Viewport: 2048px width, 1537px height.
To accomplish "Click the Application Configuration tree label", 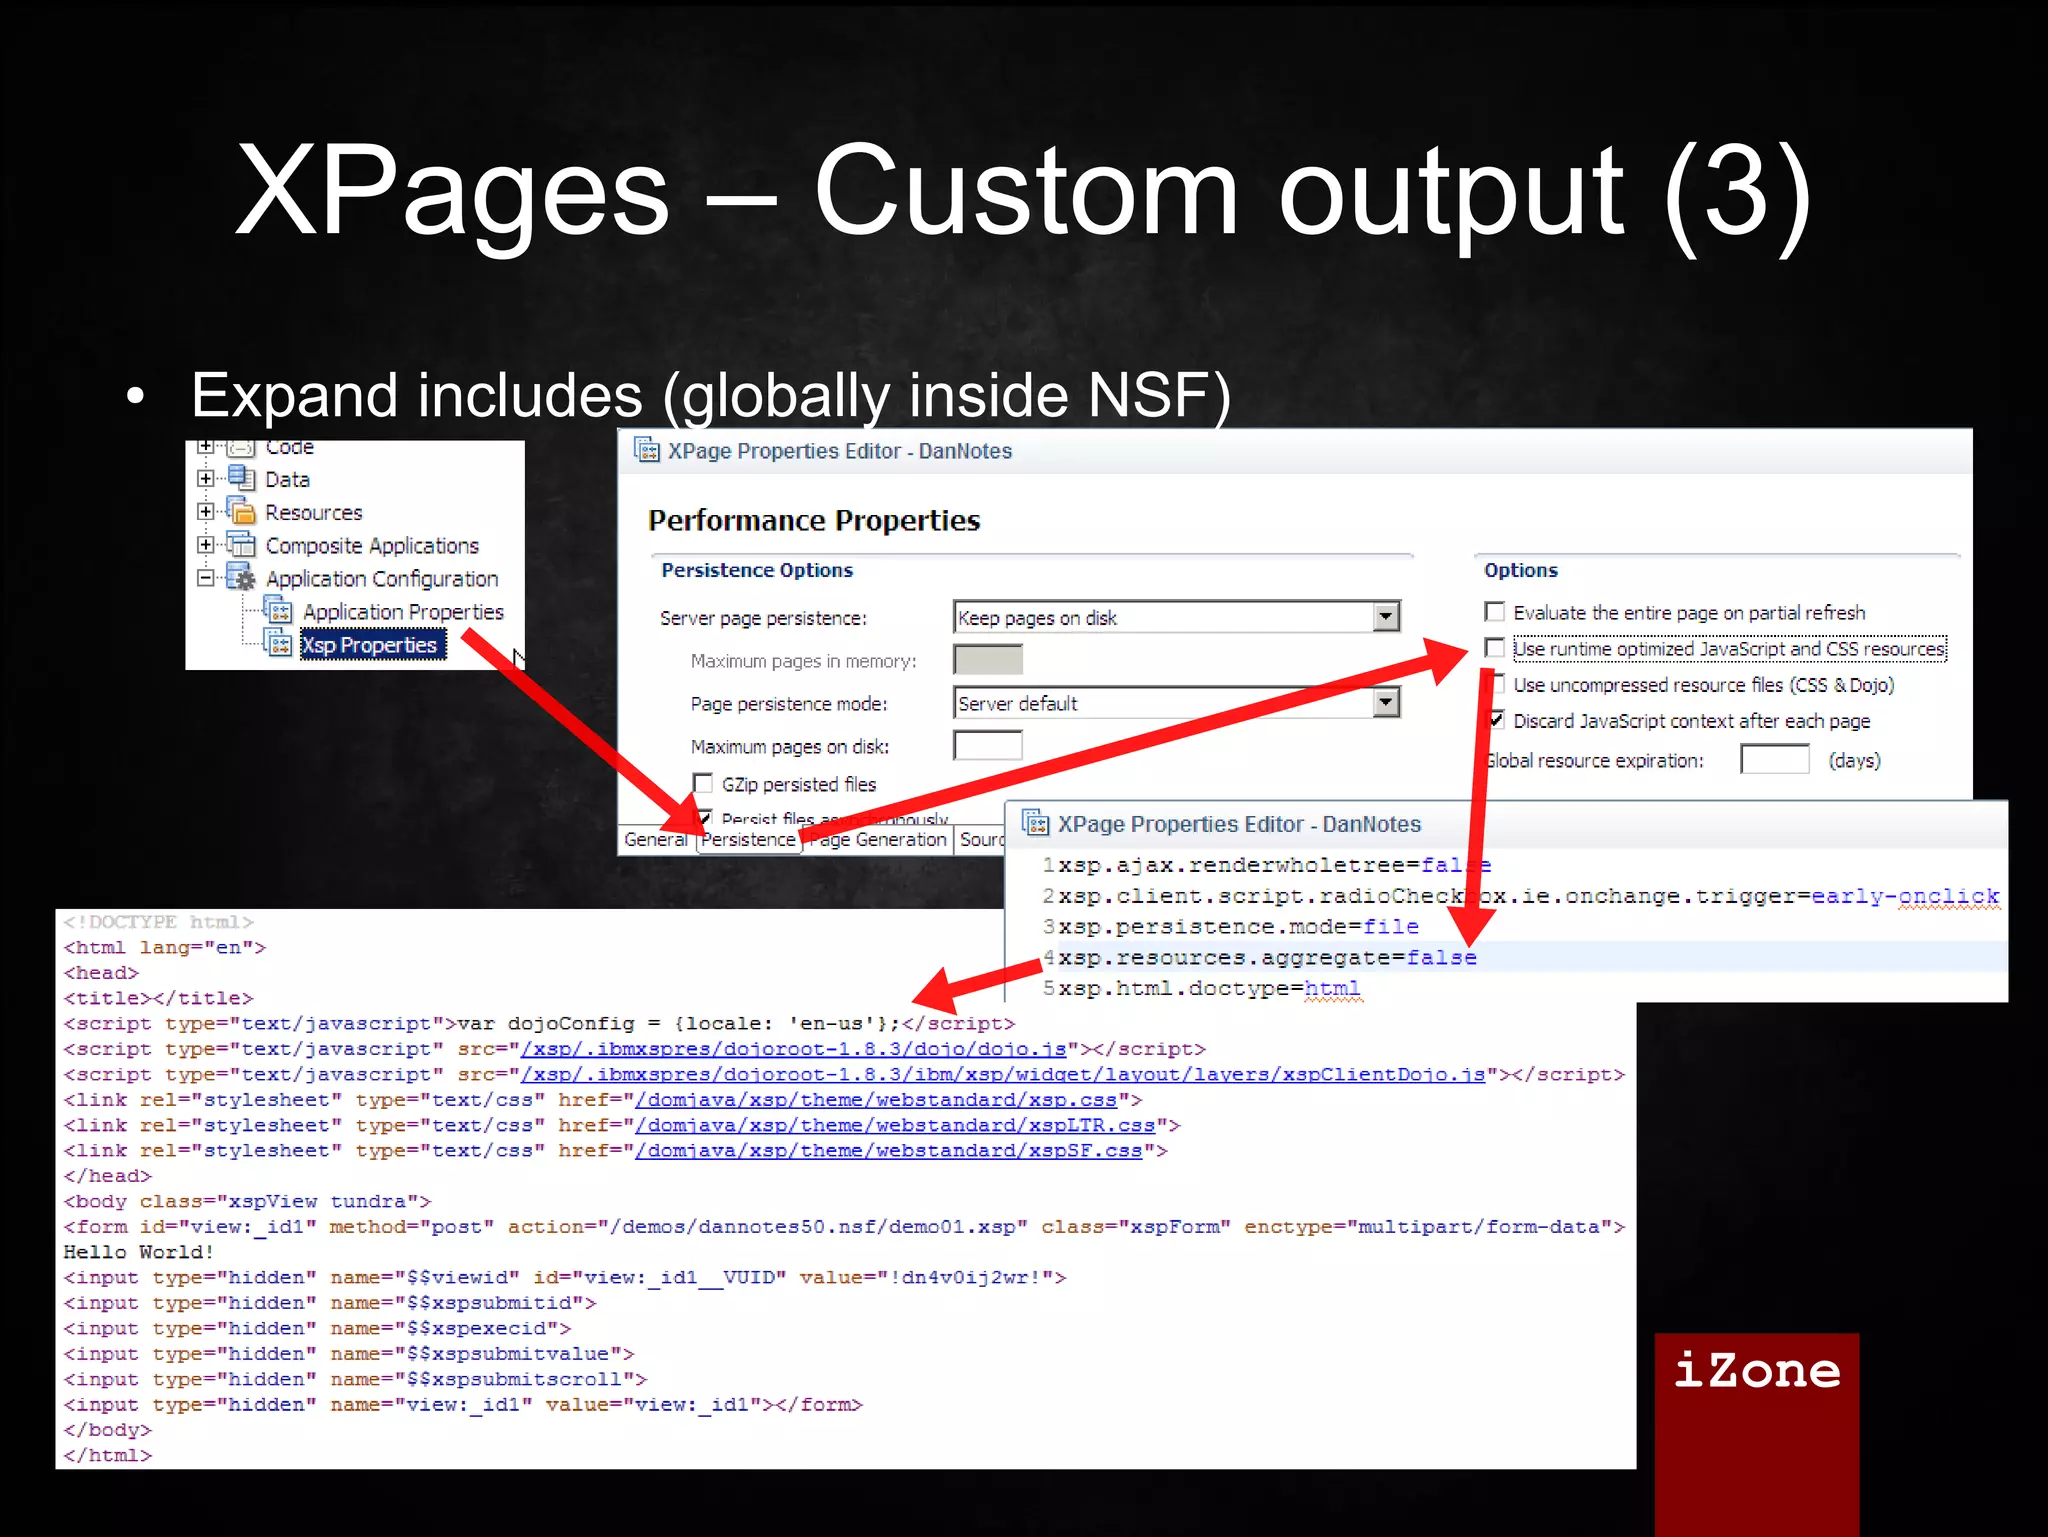I will click(382, 579).
